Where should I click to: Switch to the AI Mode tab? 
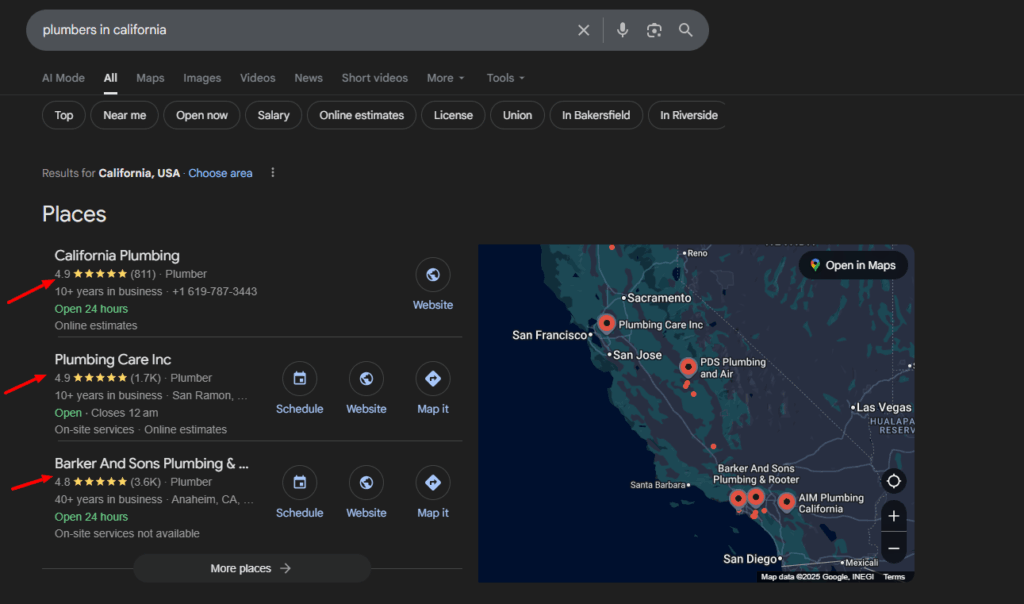[63, 78]
